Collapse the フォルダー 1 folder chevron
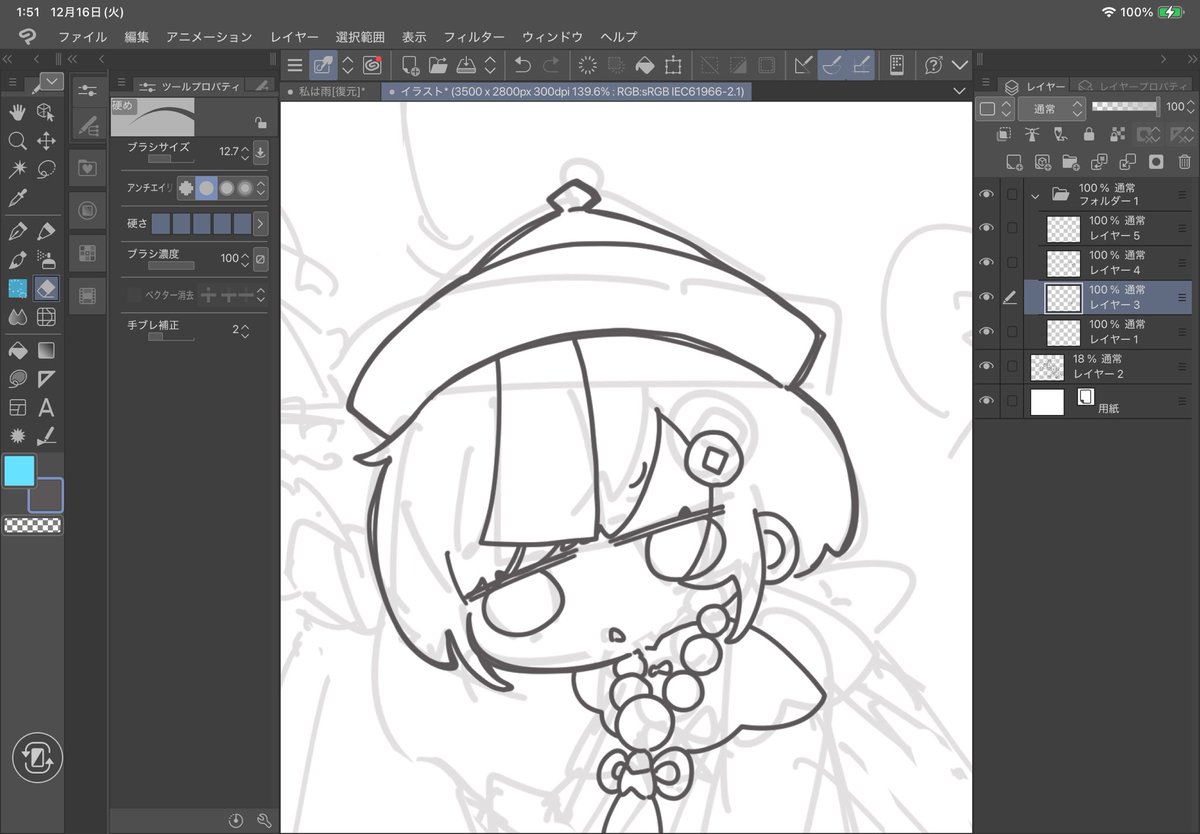 pyautogui.click(x=1036, y=195)
